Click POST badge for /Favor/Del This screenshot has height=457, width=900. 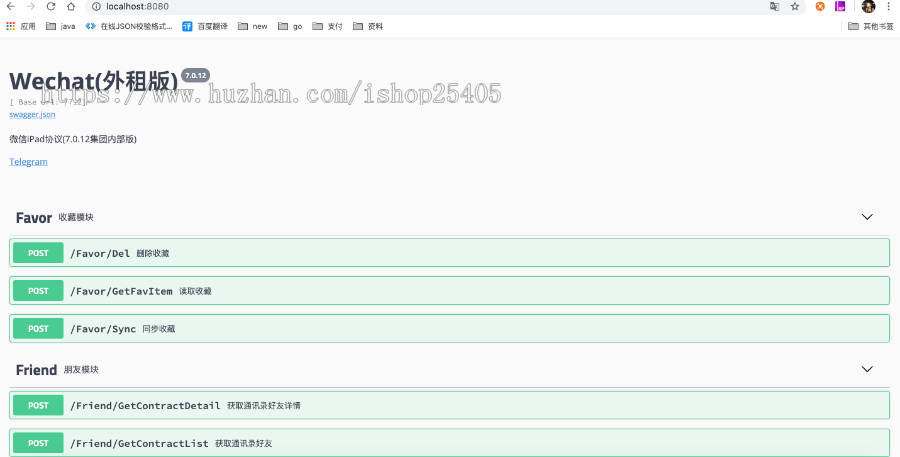[x=38, y=253]
